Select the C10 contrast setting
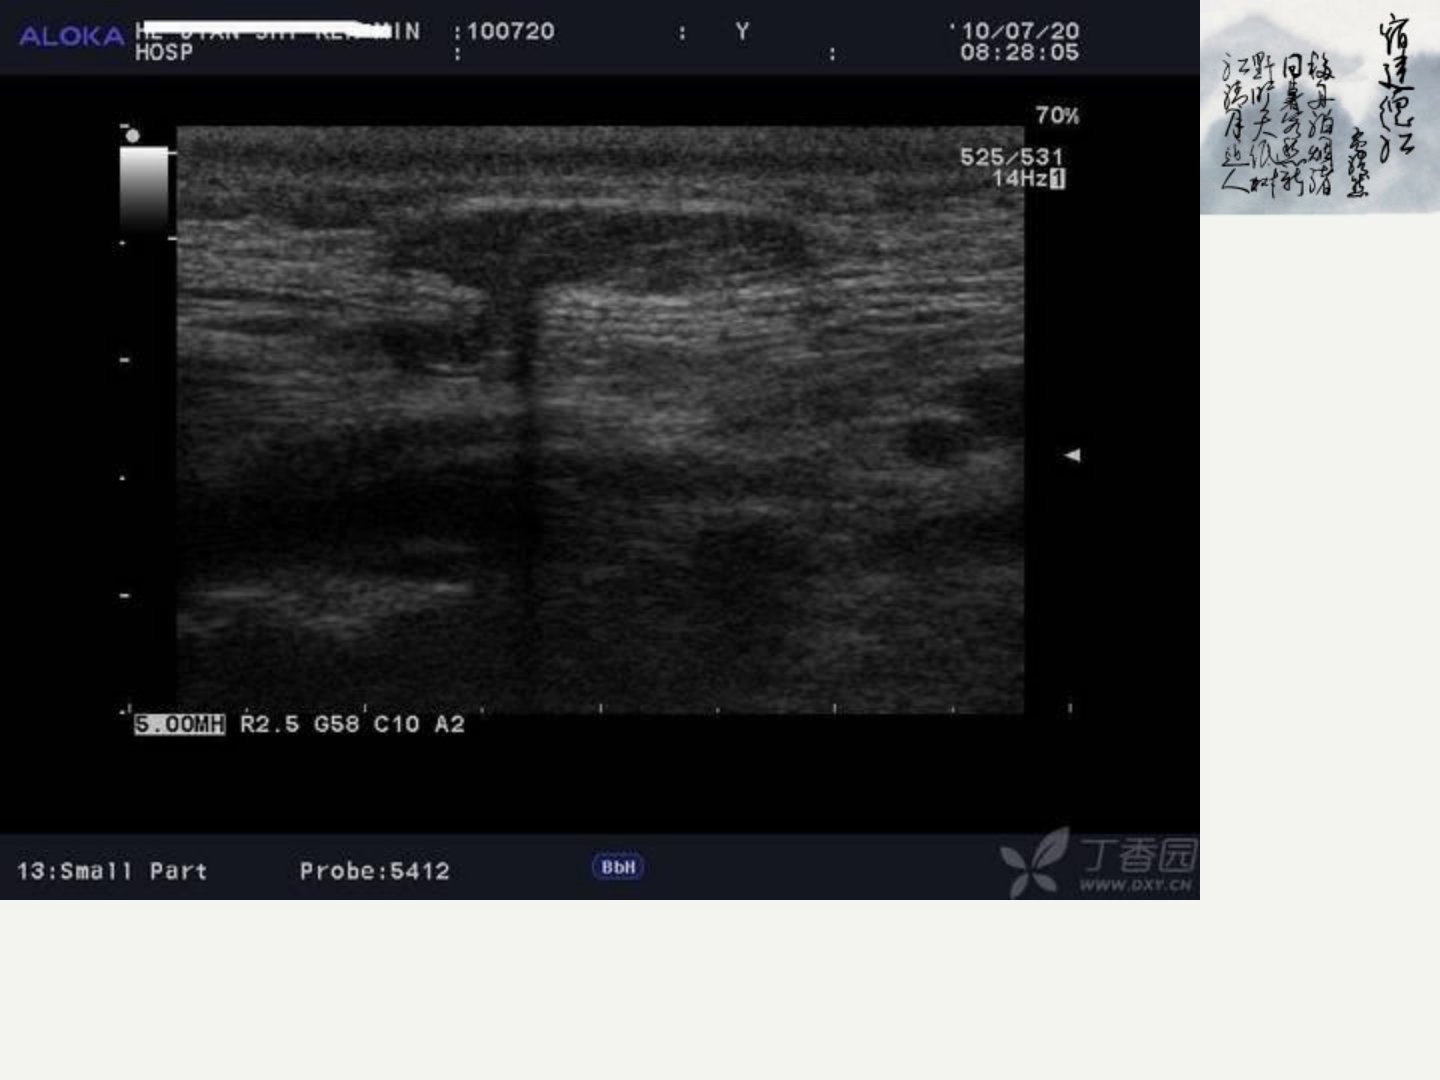 (x=396, y=724)
